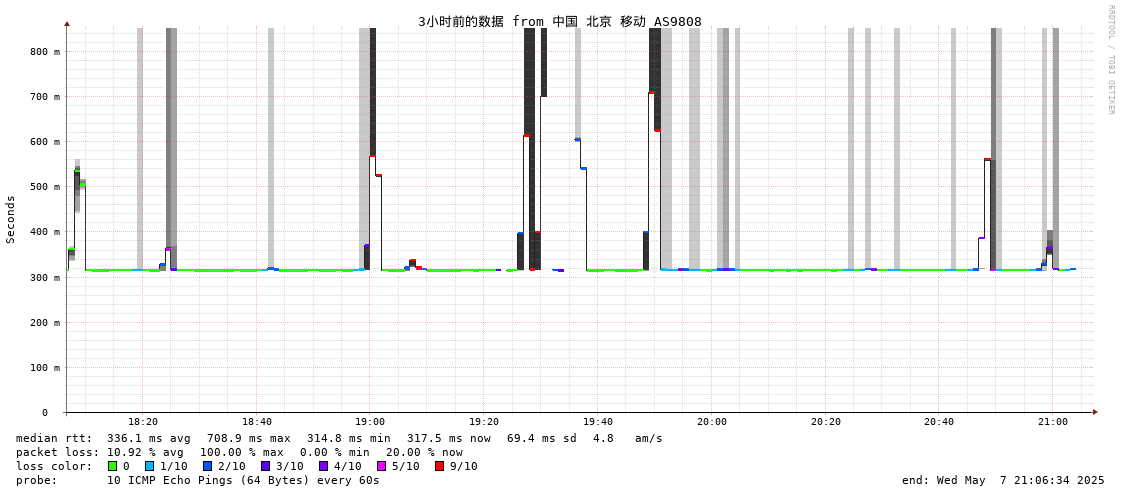Click the 19:40 time axis label
This screenshot has height=494, width=1121.
click(x=598, y=422)
